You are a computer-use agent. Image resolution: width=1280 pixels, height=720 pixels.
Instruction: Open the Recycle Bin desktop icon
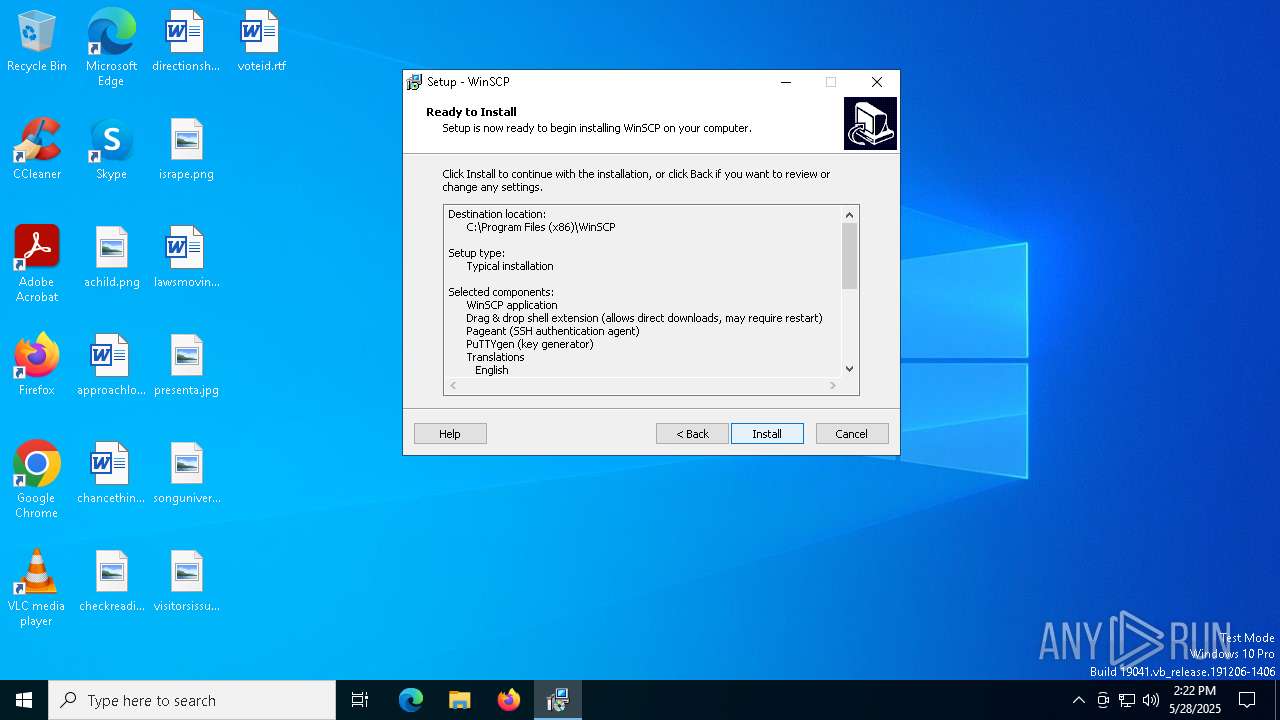click(x=37, y=42)
